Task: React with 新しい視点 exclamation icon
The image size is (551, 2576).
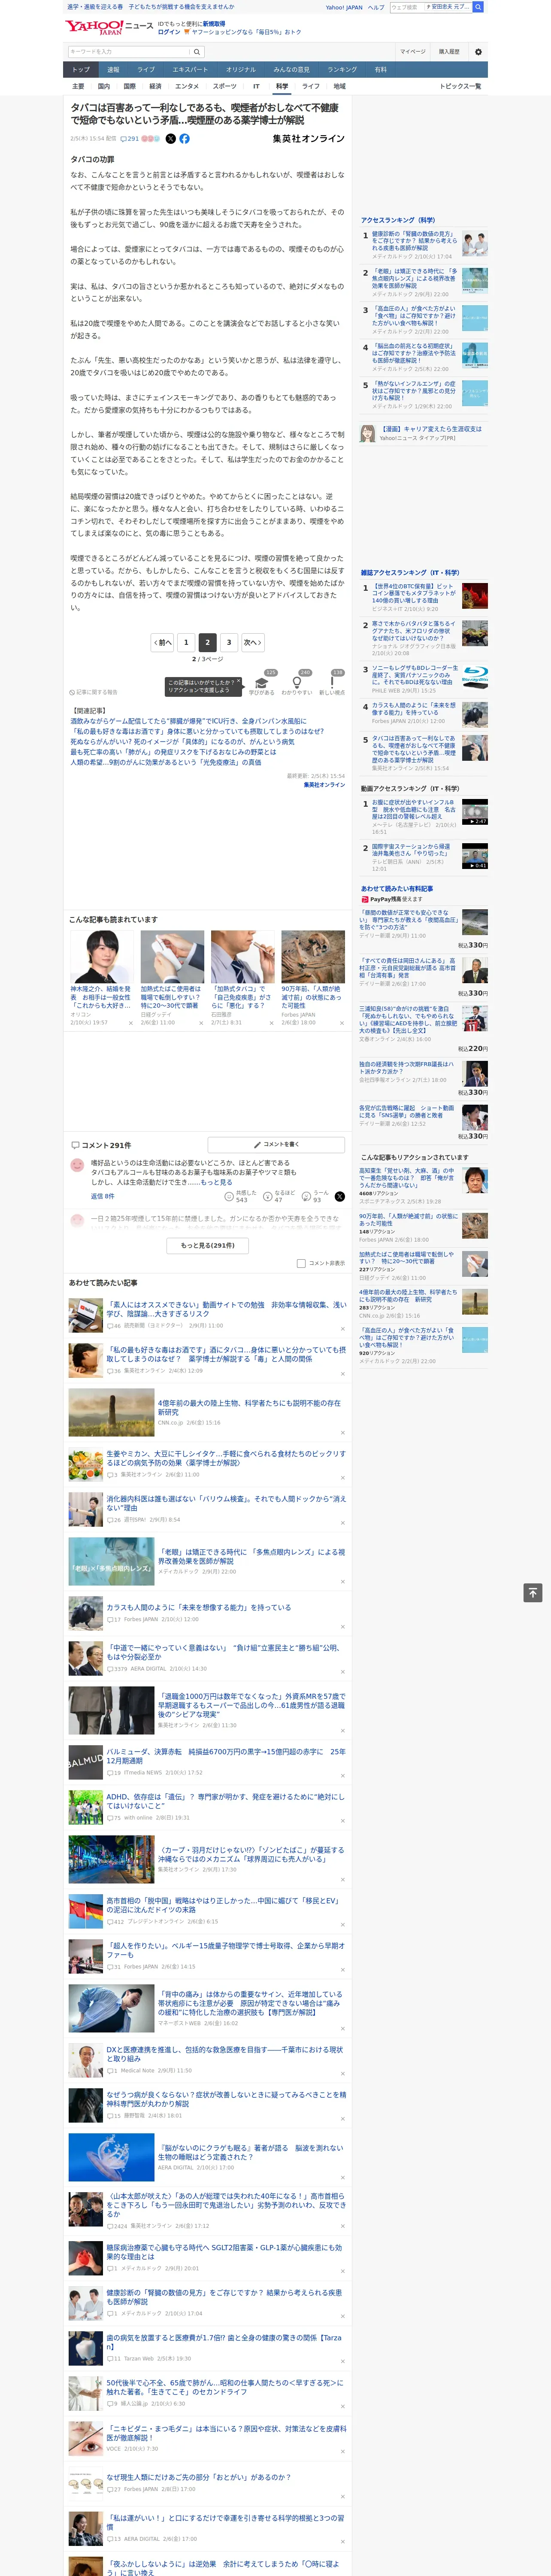Action: (x=332, y=683)
